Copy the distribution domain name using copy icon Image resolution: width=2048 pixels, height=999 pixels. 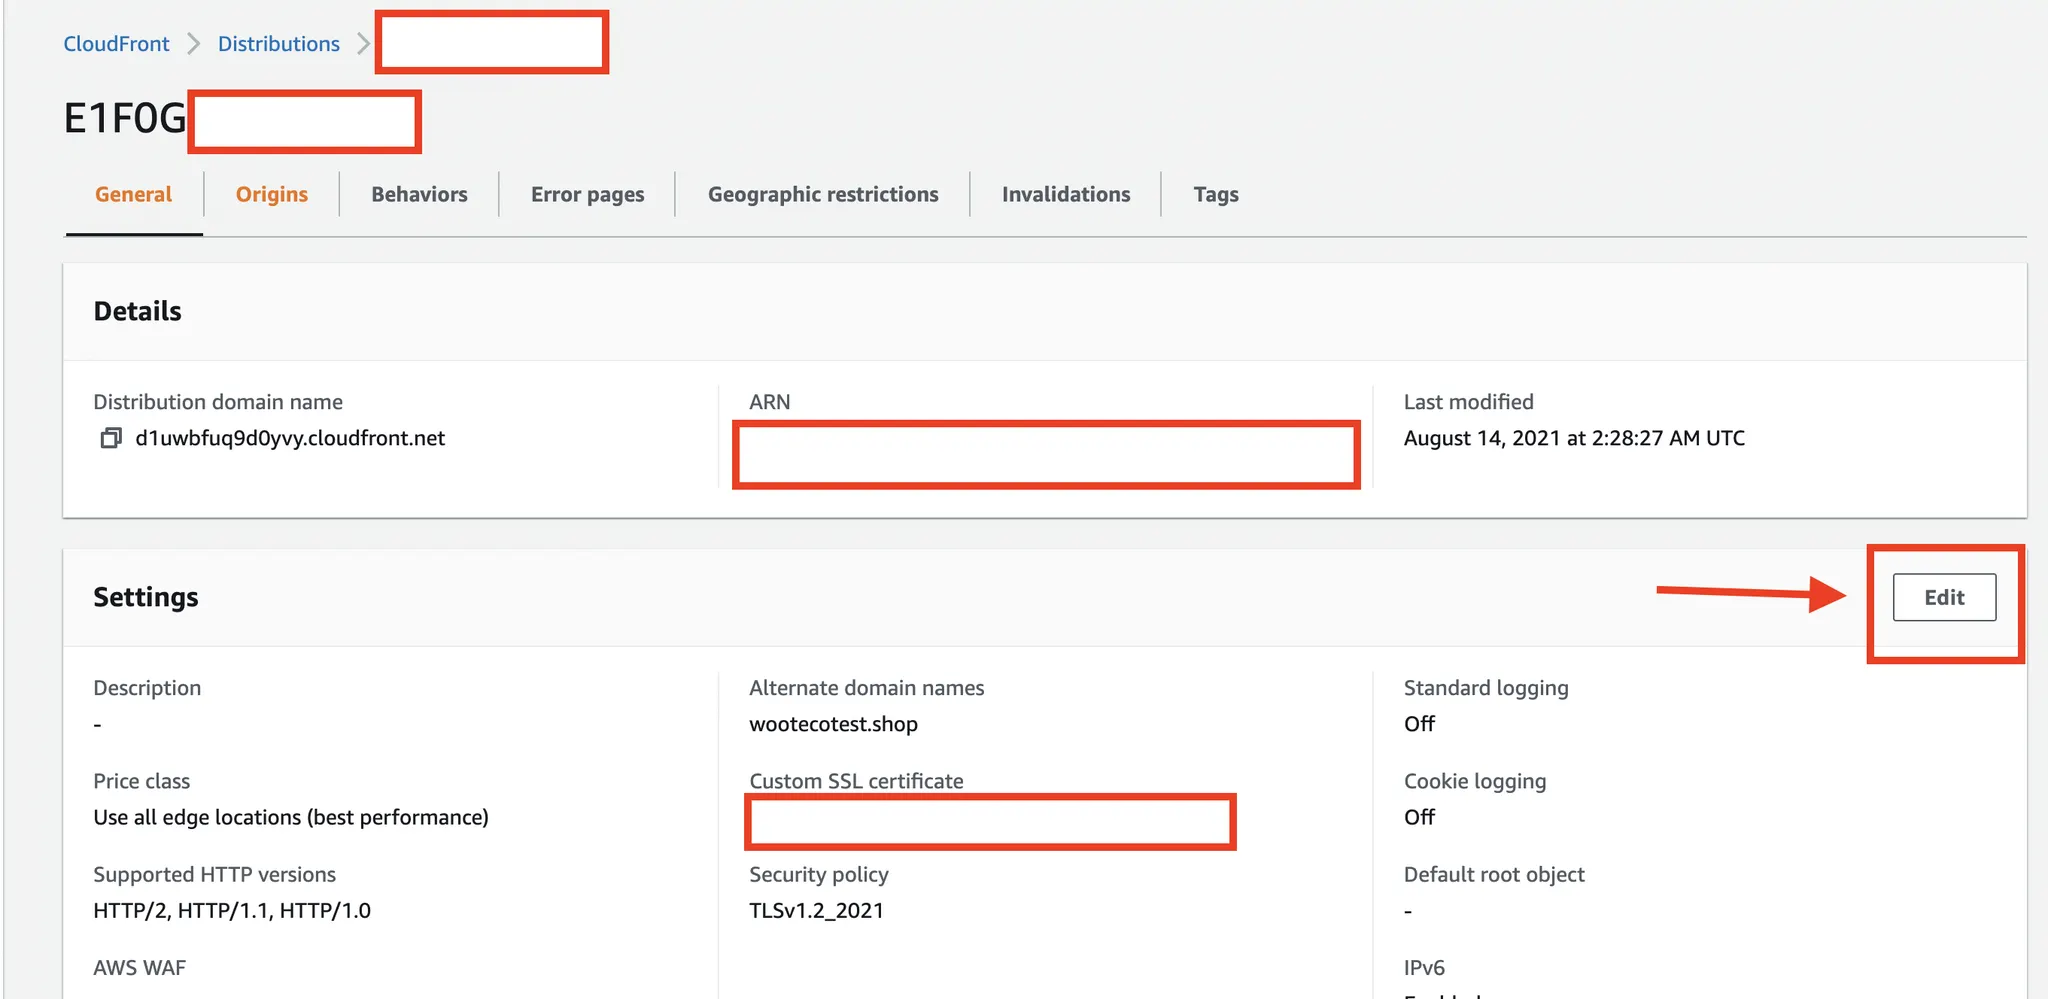(111, 438)
